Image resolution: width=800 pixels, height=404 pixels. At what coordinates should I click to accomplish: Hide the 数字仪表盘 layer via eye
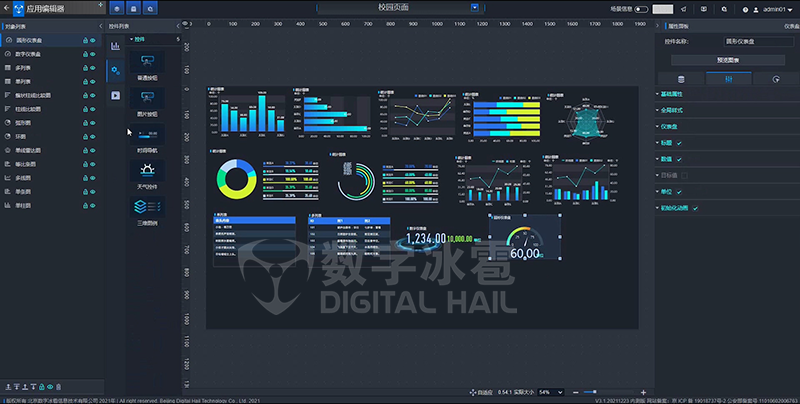[x=93, y=54]
